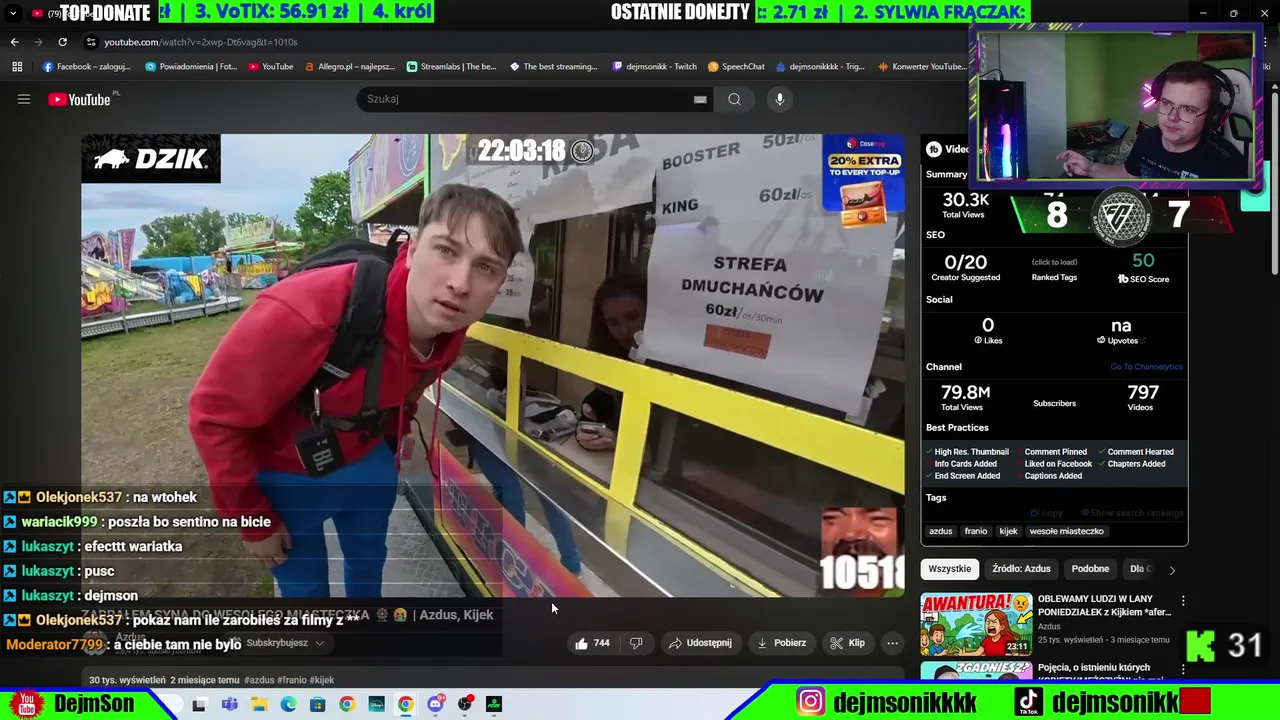Open site info icon in address bar

91,42
